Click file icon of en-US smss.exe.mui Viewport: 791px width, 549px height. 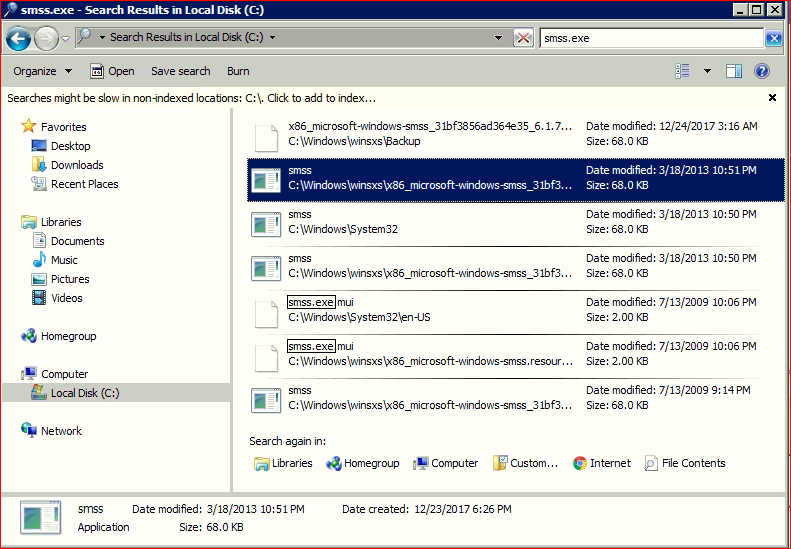(266, 314)
